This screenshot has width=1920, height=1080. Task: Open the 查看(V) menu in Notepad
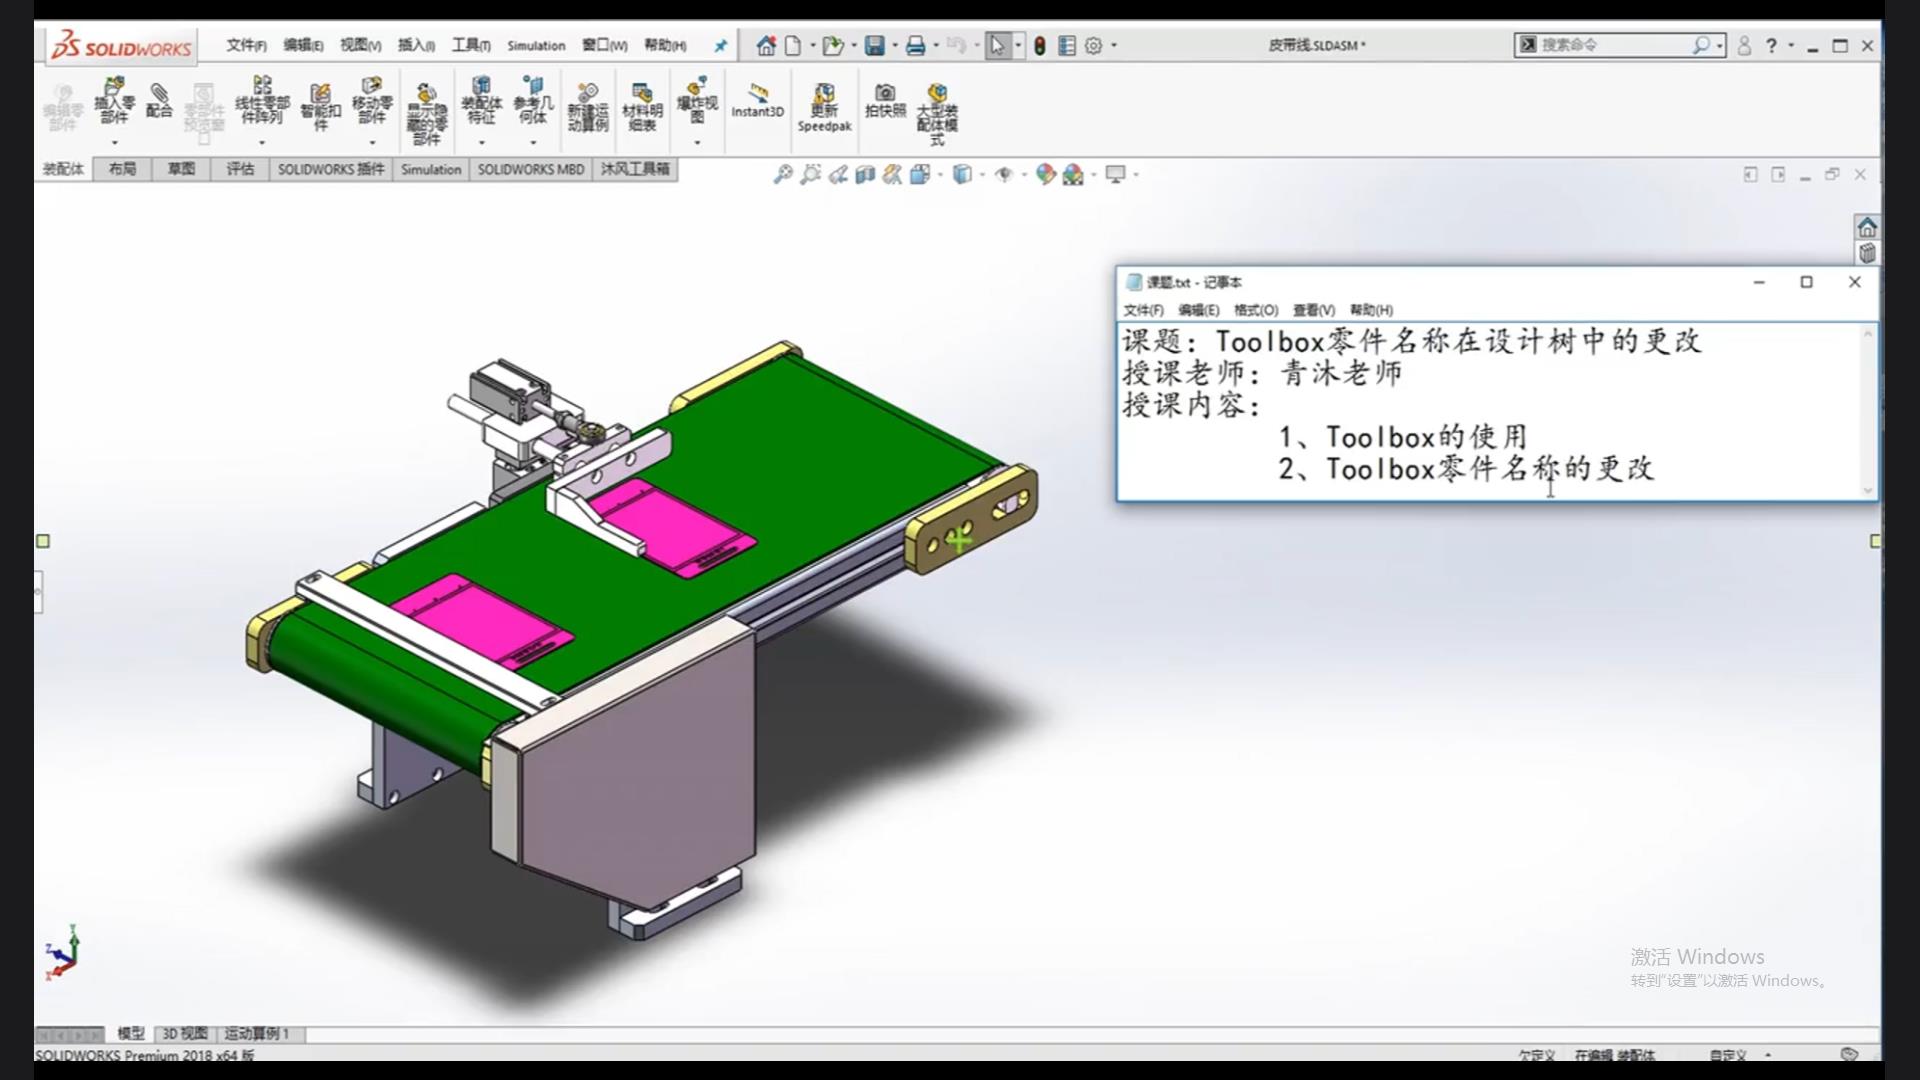[1314, 310]
